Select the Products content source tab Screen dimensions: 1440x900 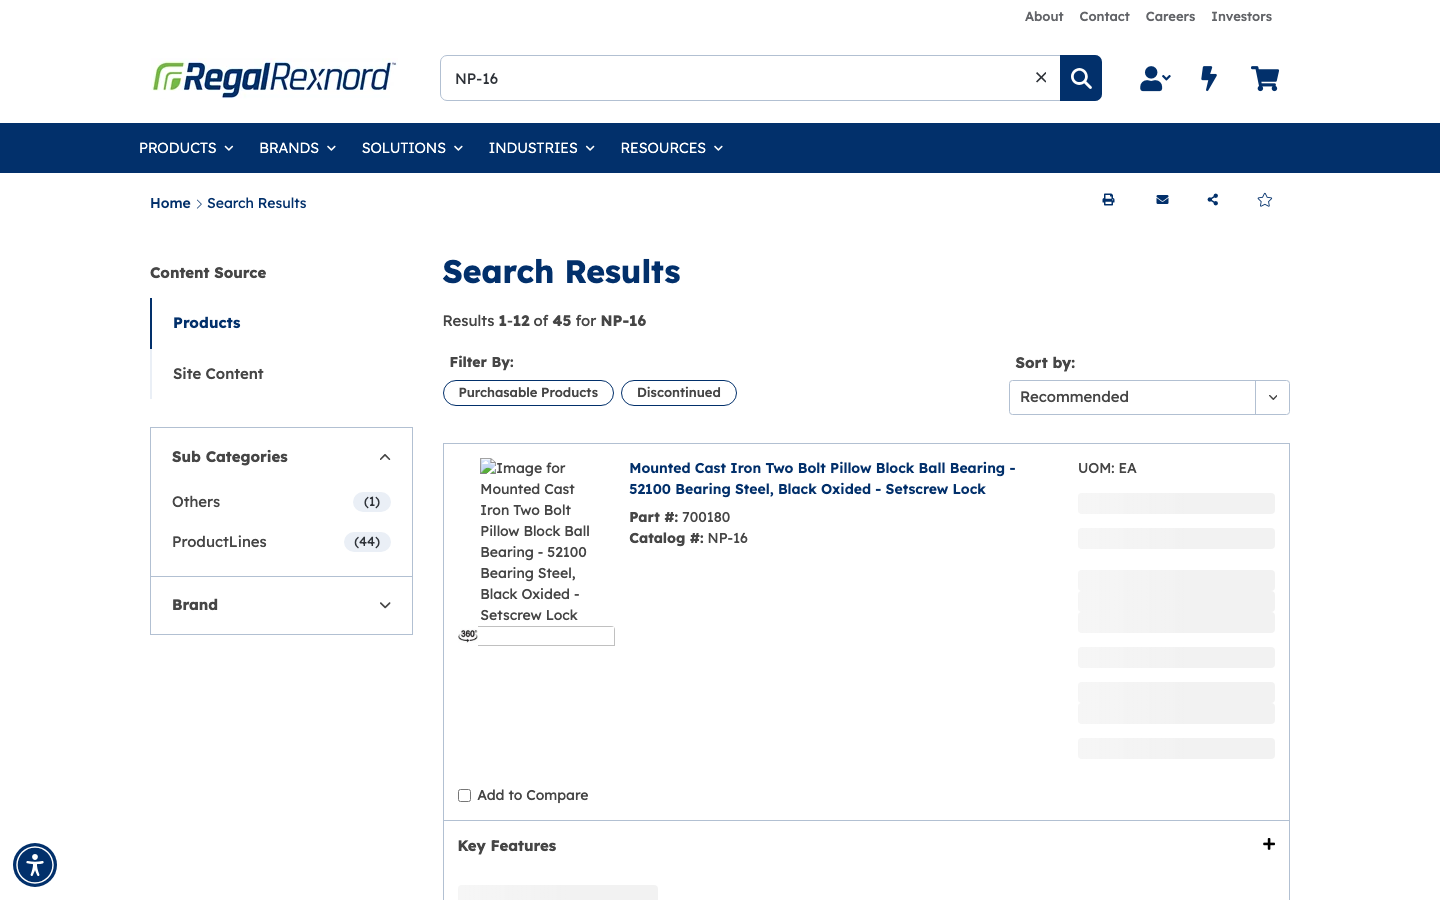click(x=207, y=323)
